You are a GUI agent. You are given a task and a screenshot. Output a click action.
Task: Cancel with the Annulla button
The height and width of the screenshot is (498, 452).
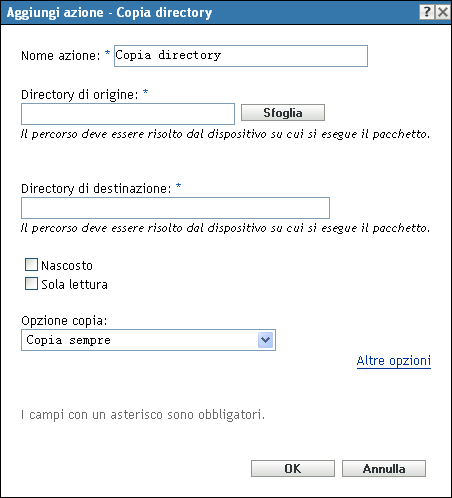coord(384,469)
